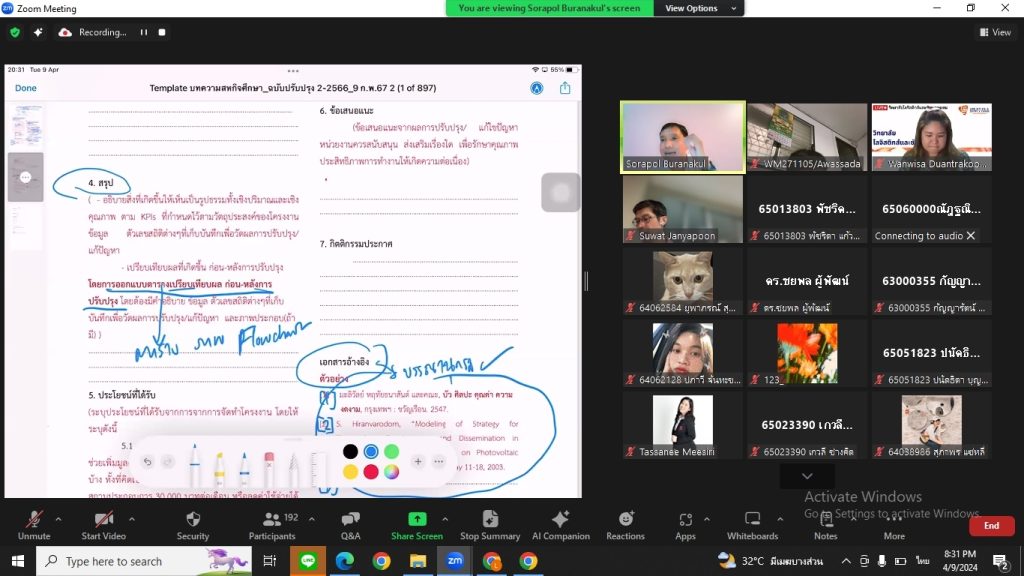The height and width of the screenshot is (576, 1024).
Task: Click the red End meeting button
Action: pyautogui.click(x=991, y=526)
